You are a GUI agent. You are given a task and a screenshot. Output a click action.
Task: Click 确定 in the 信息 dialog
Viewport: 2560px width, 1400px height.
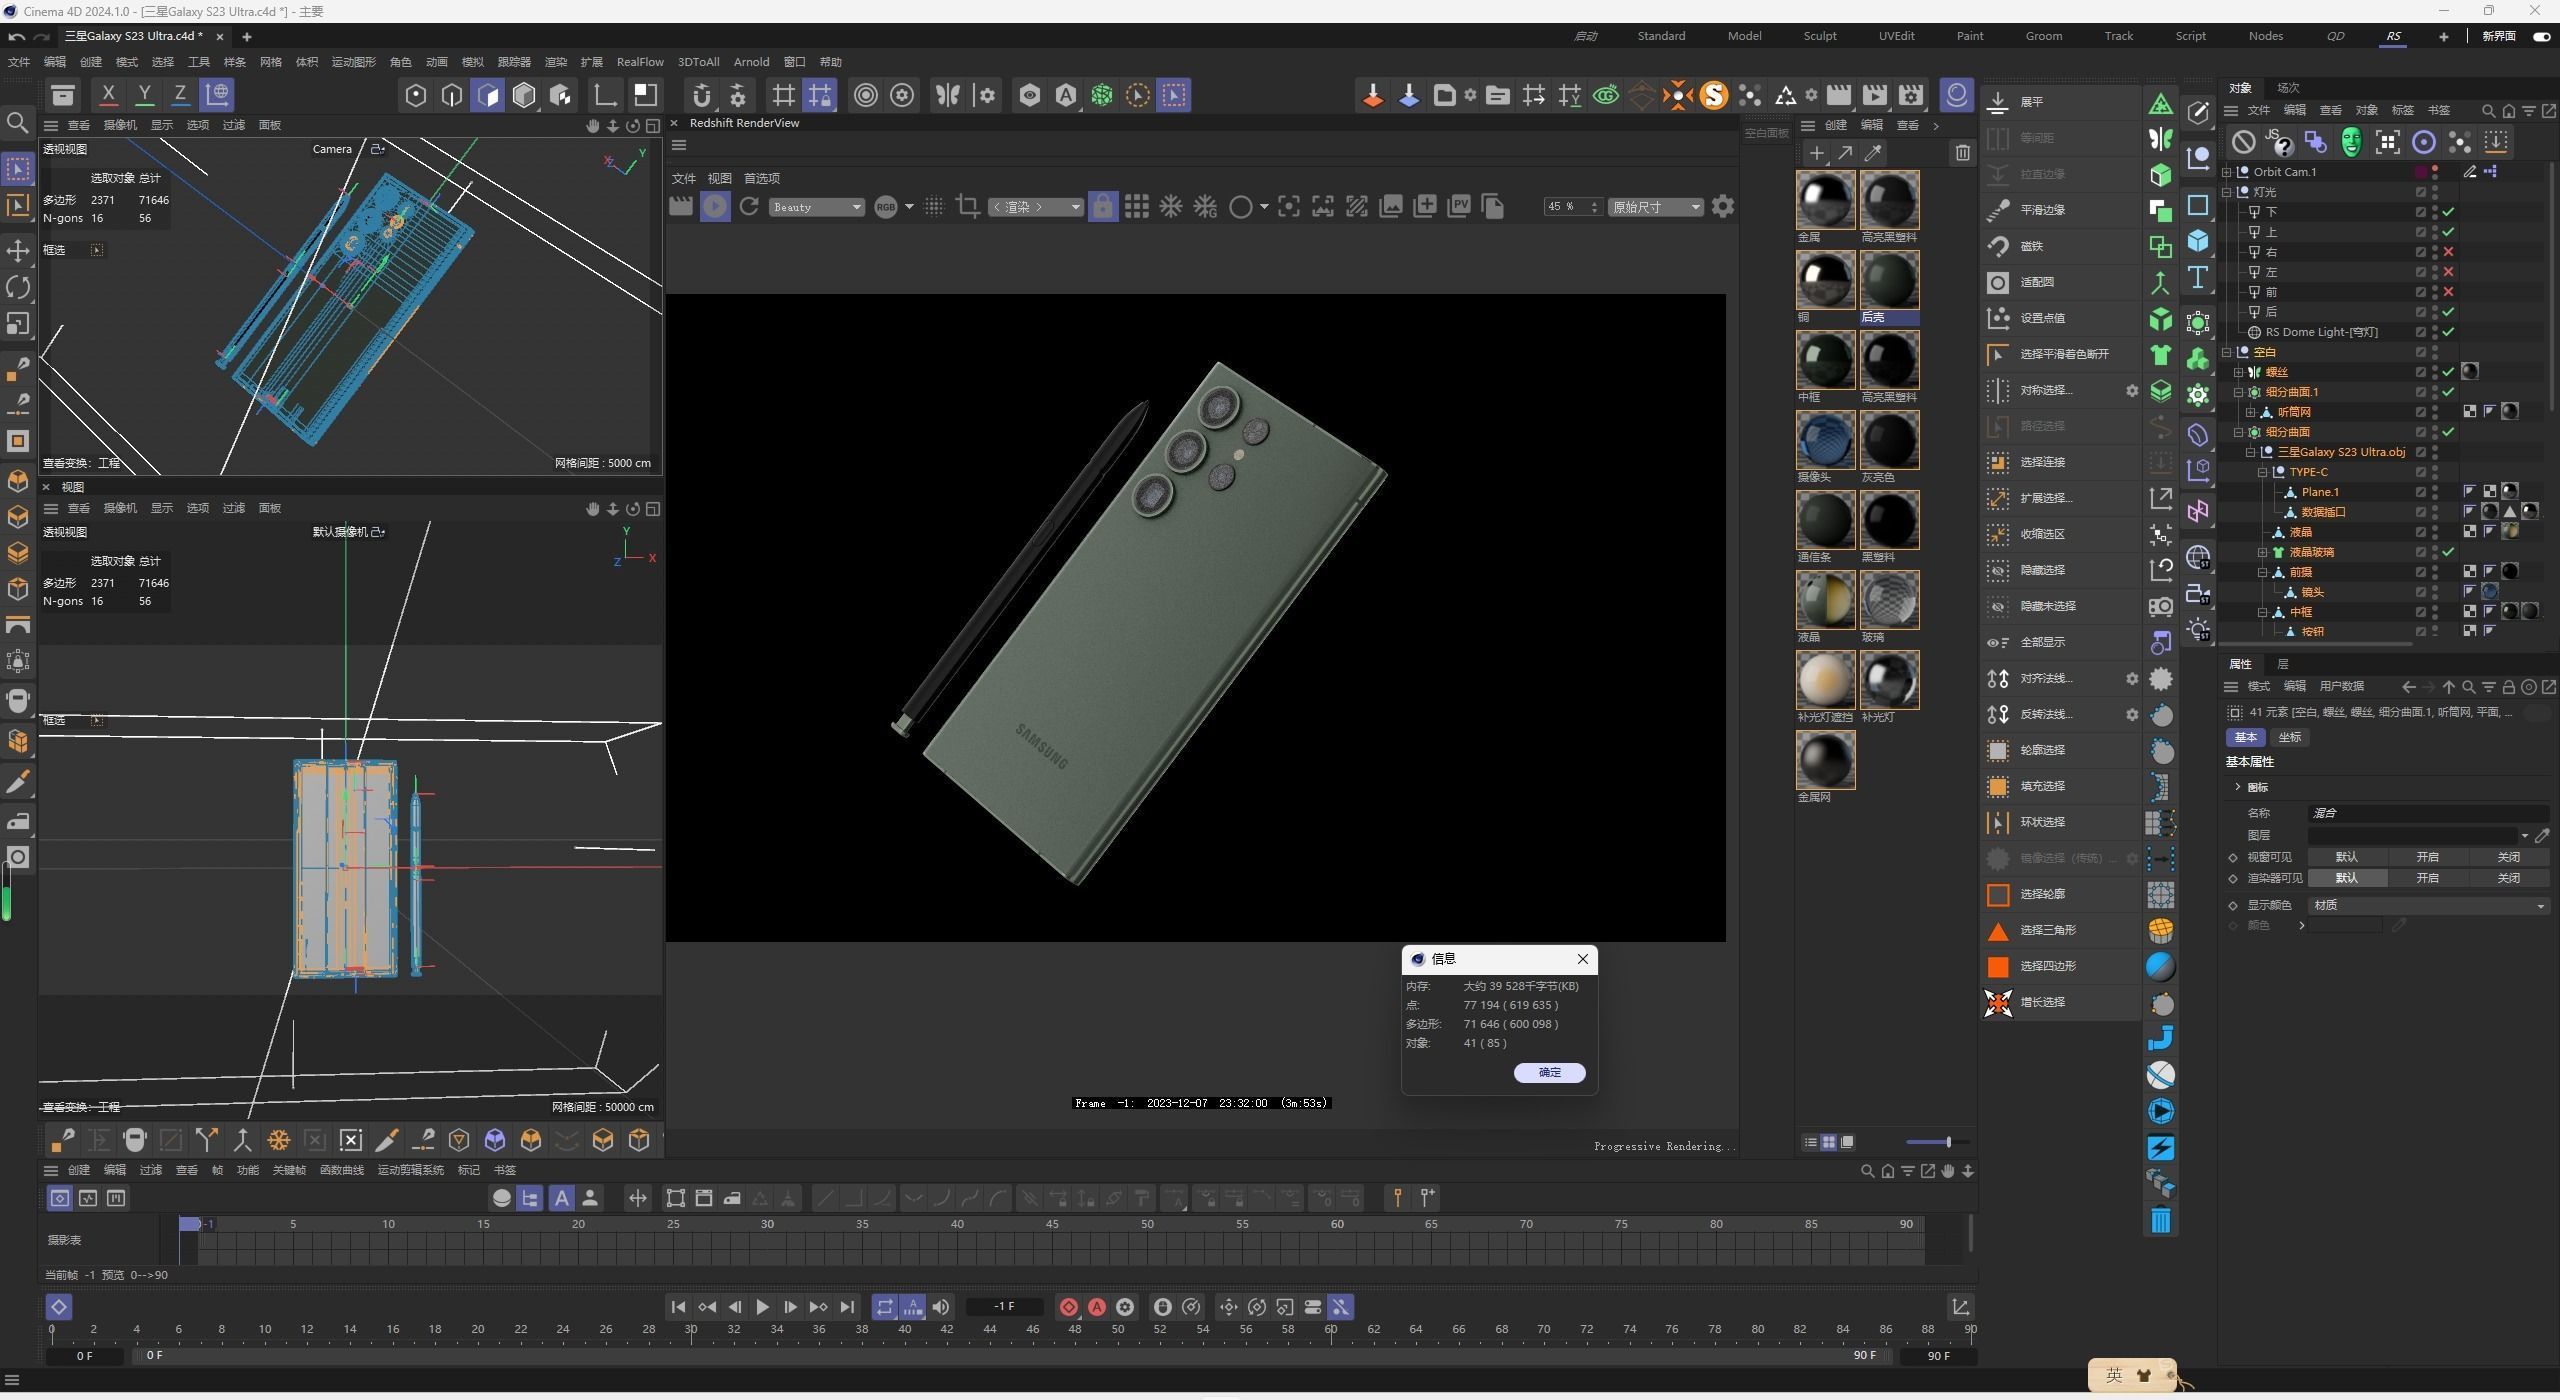click(x=1549, y=1072)
